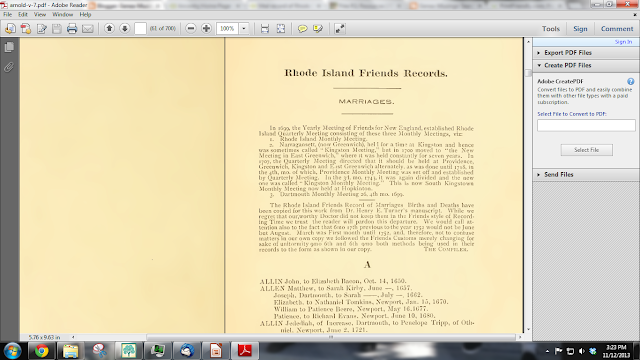The image size is (640, 360).
Task: Go to next page arrow
Action: tap(124, 28)
